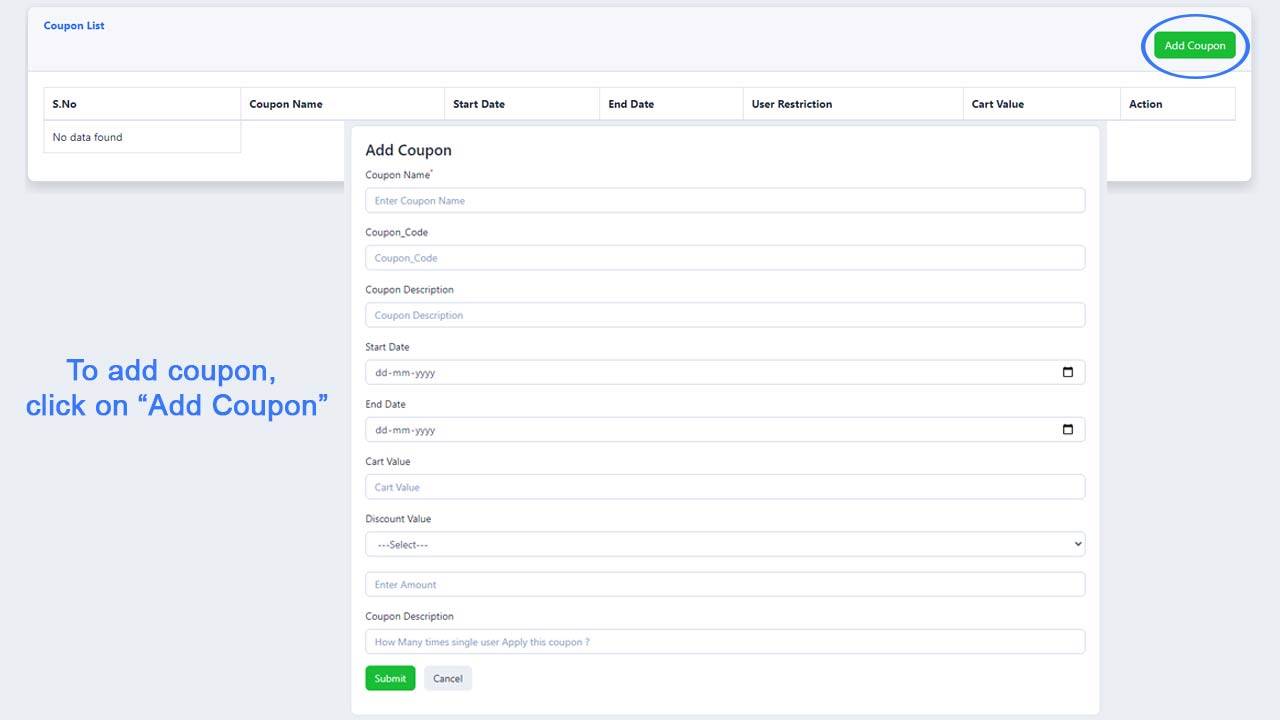Expand the Discount Value select dropdown
The height and width of the screenshot is (720, 1280).
pos(724,544)
